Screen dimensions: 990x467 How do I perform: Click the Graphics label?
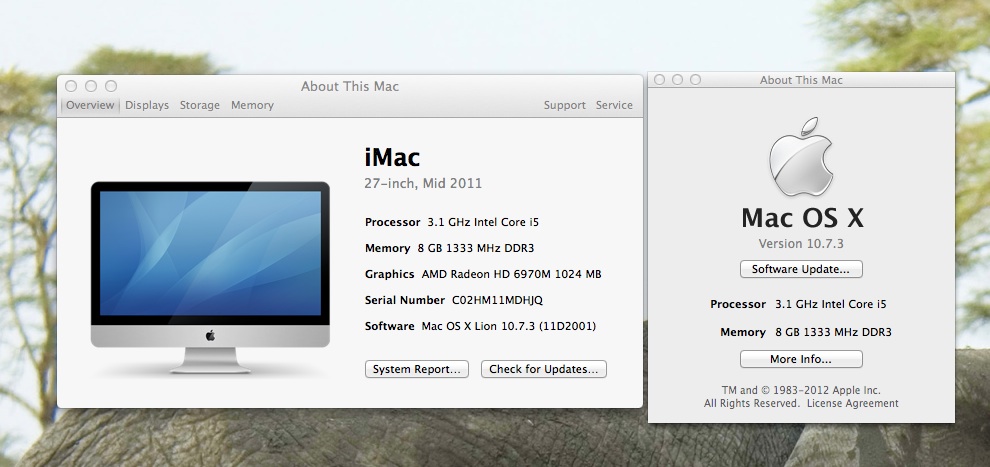pyautogui.click(x=390, y=275)
